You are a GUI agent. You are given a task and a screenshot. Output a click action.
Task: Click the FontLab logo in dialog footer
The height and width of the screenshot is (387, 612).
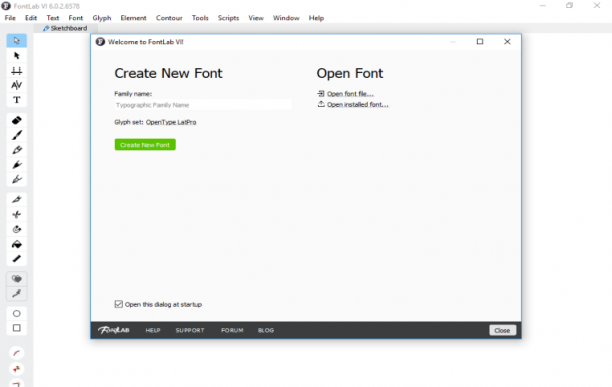pos(114,330)
